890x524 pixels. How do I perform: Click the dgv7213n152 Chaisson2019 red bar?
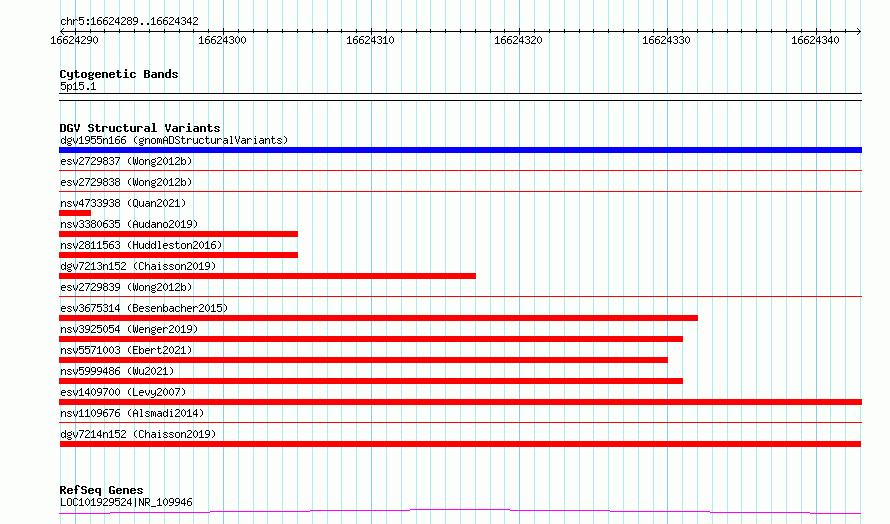tap(267, 276)
